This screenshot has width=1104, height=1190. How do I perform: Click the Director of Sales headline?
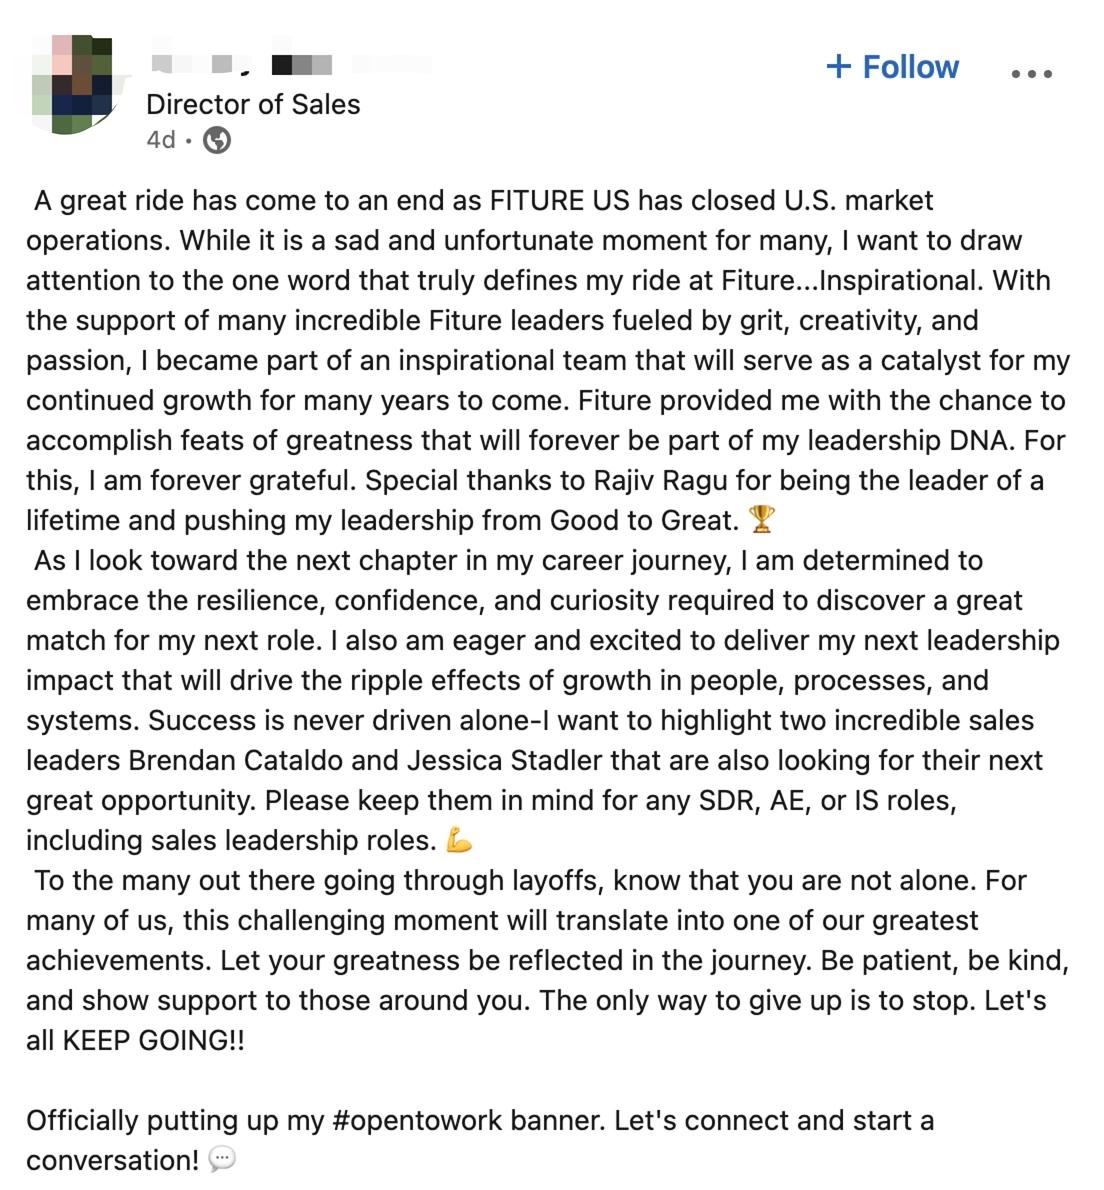(253, 104)
